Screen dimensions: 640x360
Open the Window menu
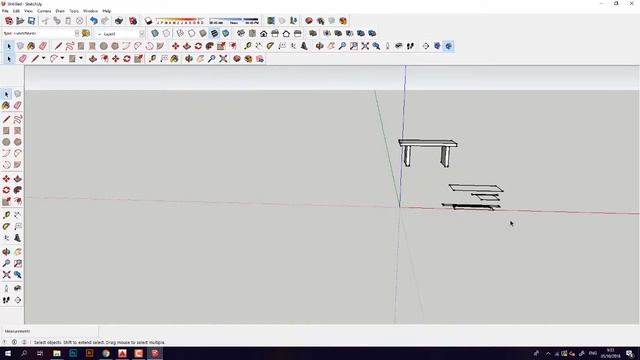tap(90, 11)
